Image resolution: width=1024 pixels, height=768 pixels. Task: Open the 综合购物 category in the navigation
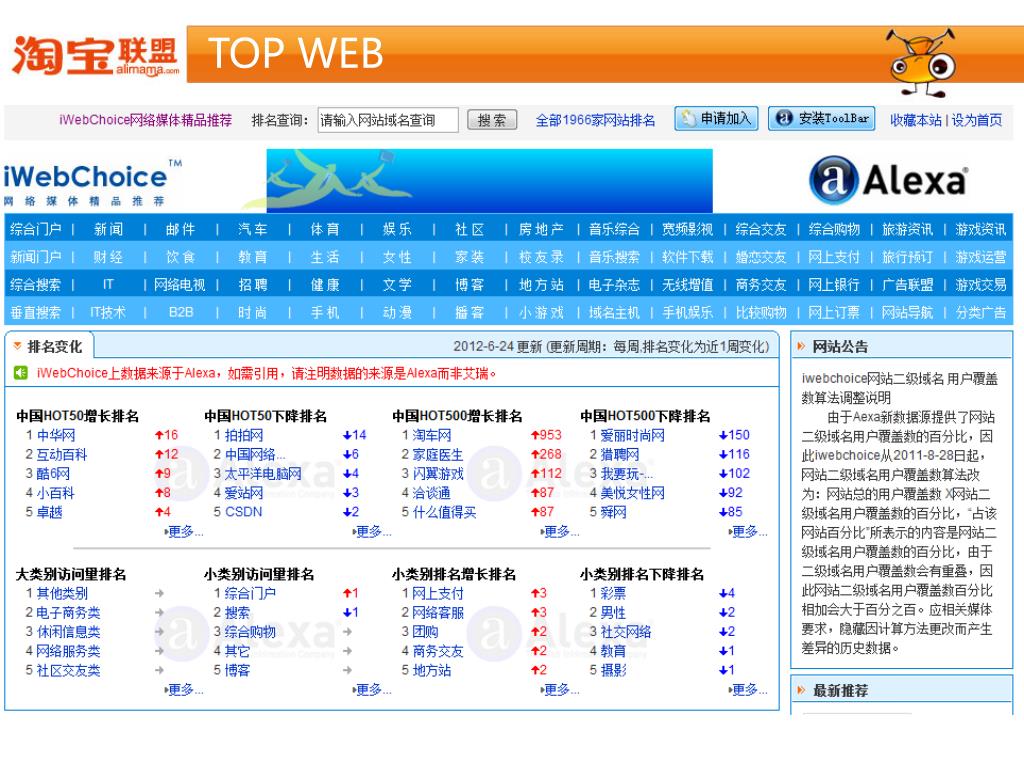834,229
